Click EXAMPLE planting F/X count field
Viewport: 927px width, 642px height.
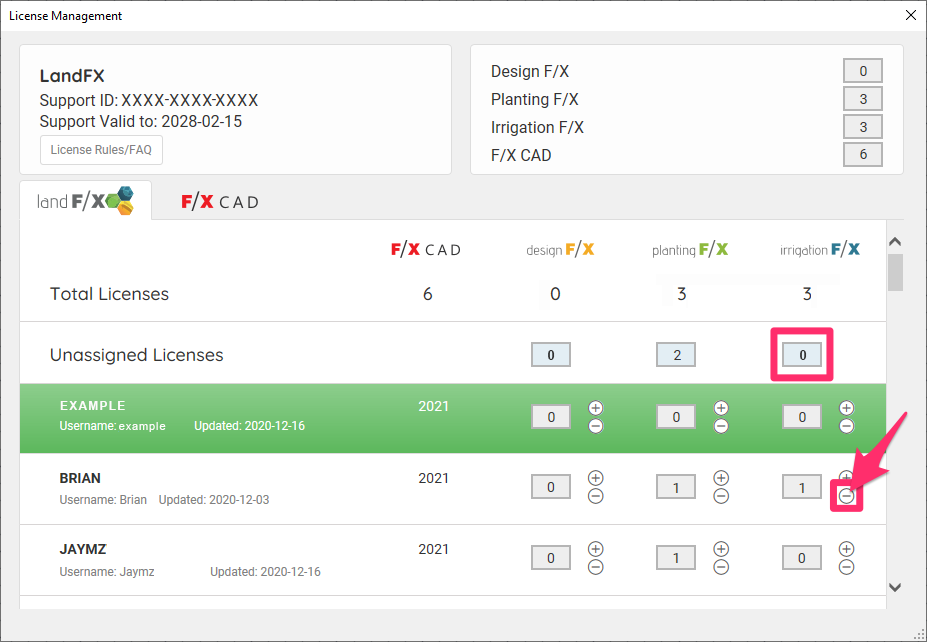click(x=676, y=417)
